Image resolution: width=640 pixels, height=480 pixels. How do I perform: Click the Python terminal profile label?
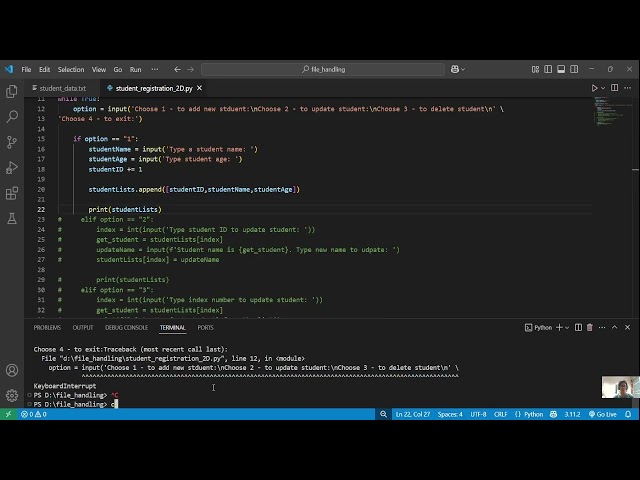pos(538,327)
